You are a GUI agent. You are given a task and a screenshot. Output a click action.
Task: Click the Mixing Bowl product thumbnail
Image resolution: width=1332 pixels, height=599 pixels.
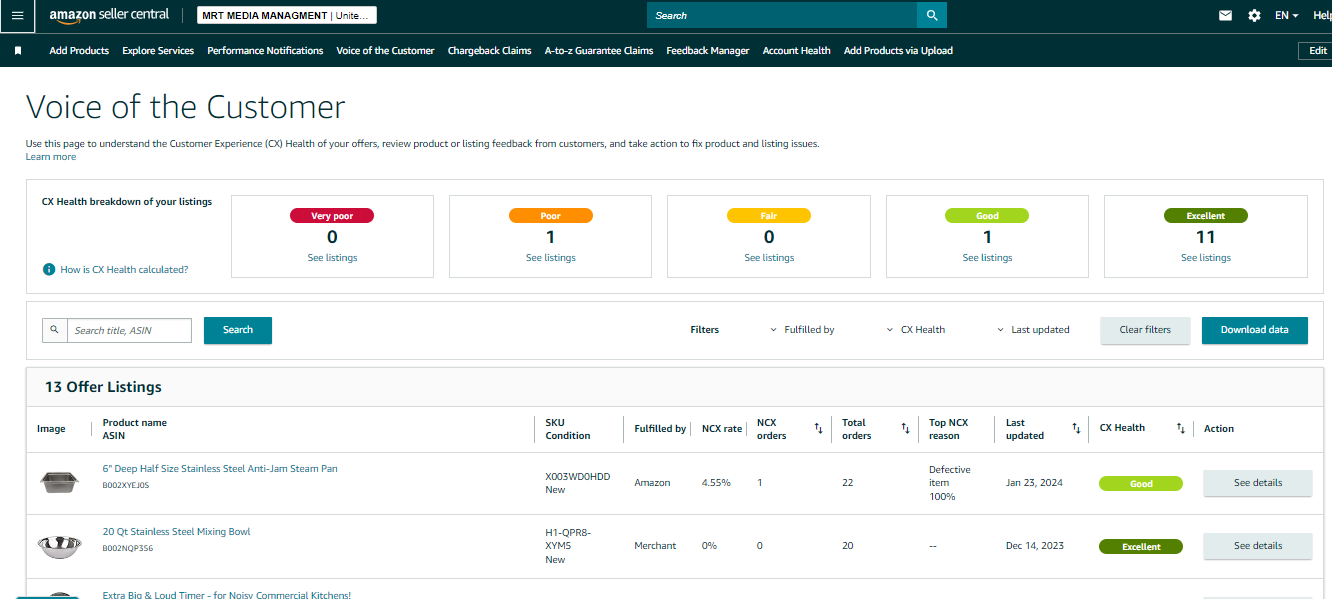pyautogui.click(x=59, y=546)
